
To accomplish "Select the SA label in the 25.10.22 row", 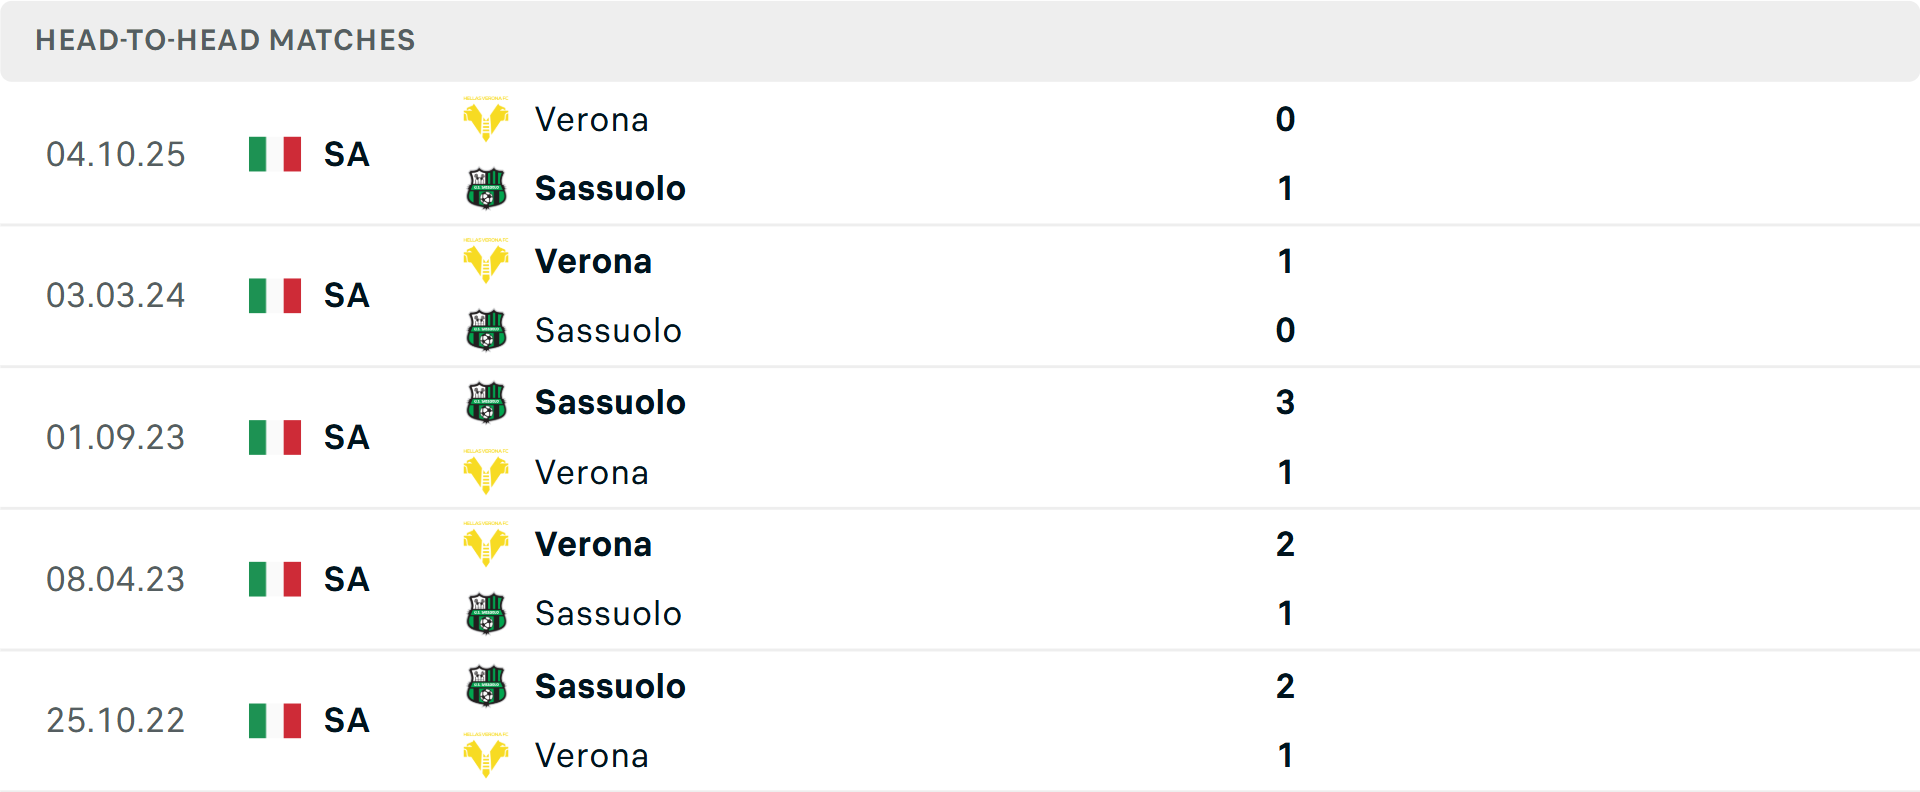I will coord(345,720).
